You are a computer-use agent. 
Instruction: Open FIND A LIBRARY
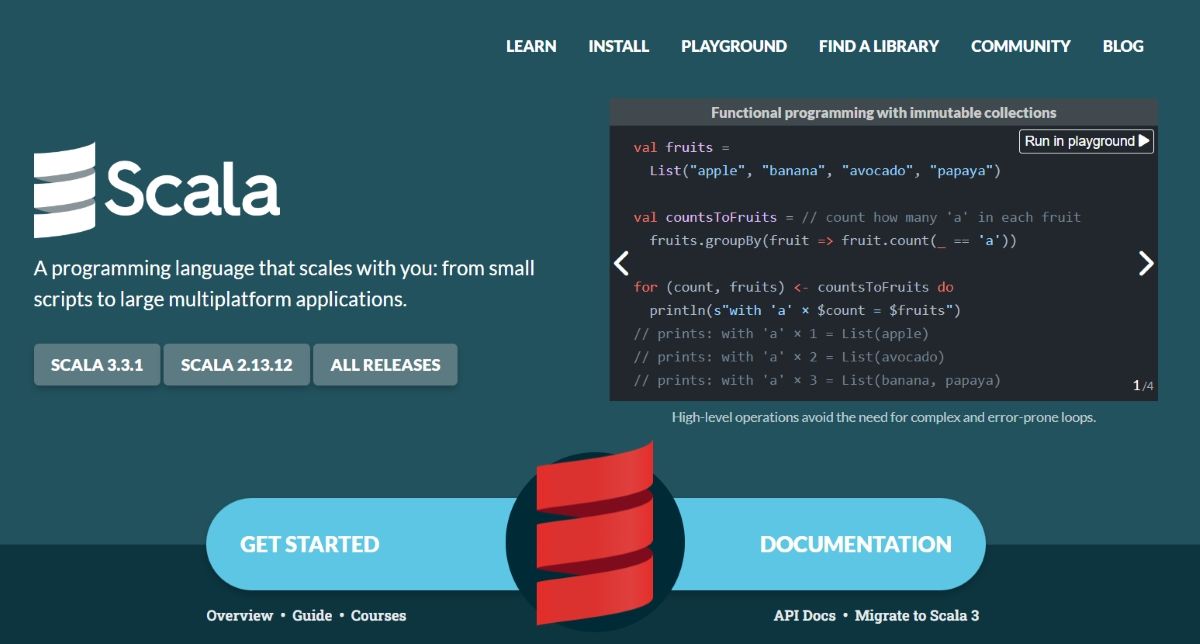tap(878, 46)
